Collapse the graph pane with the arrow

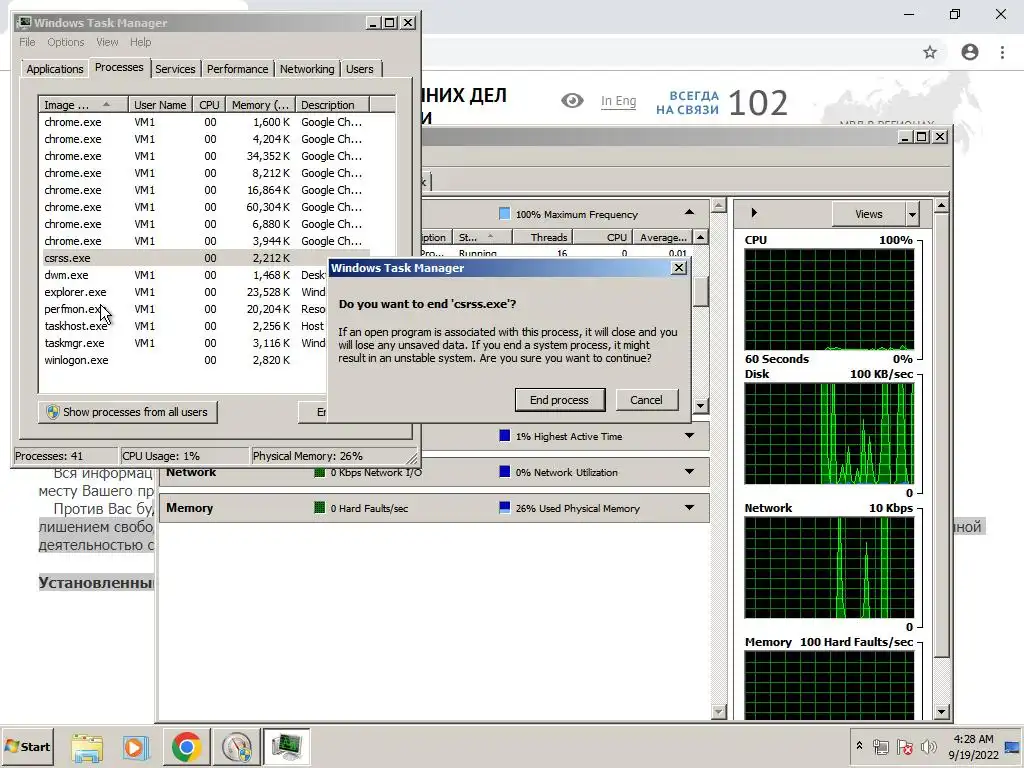coord(754,213)
